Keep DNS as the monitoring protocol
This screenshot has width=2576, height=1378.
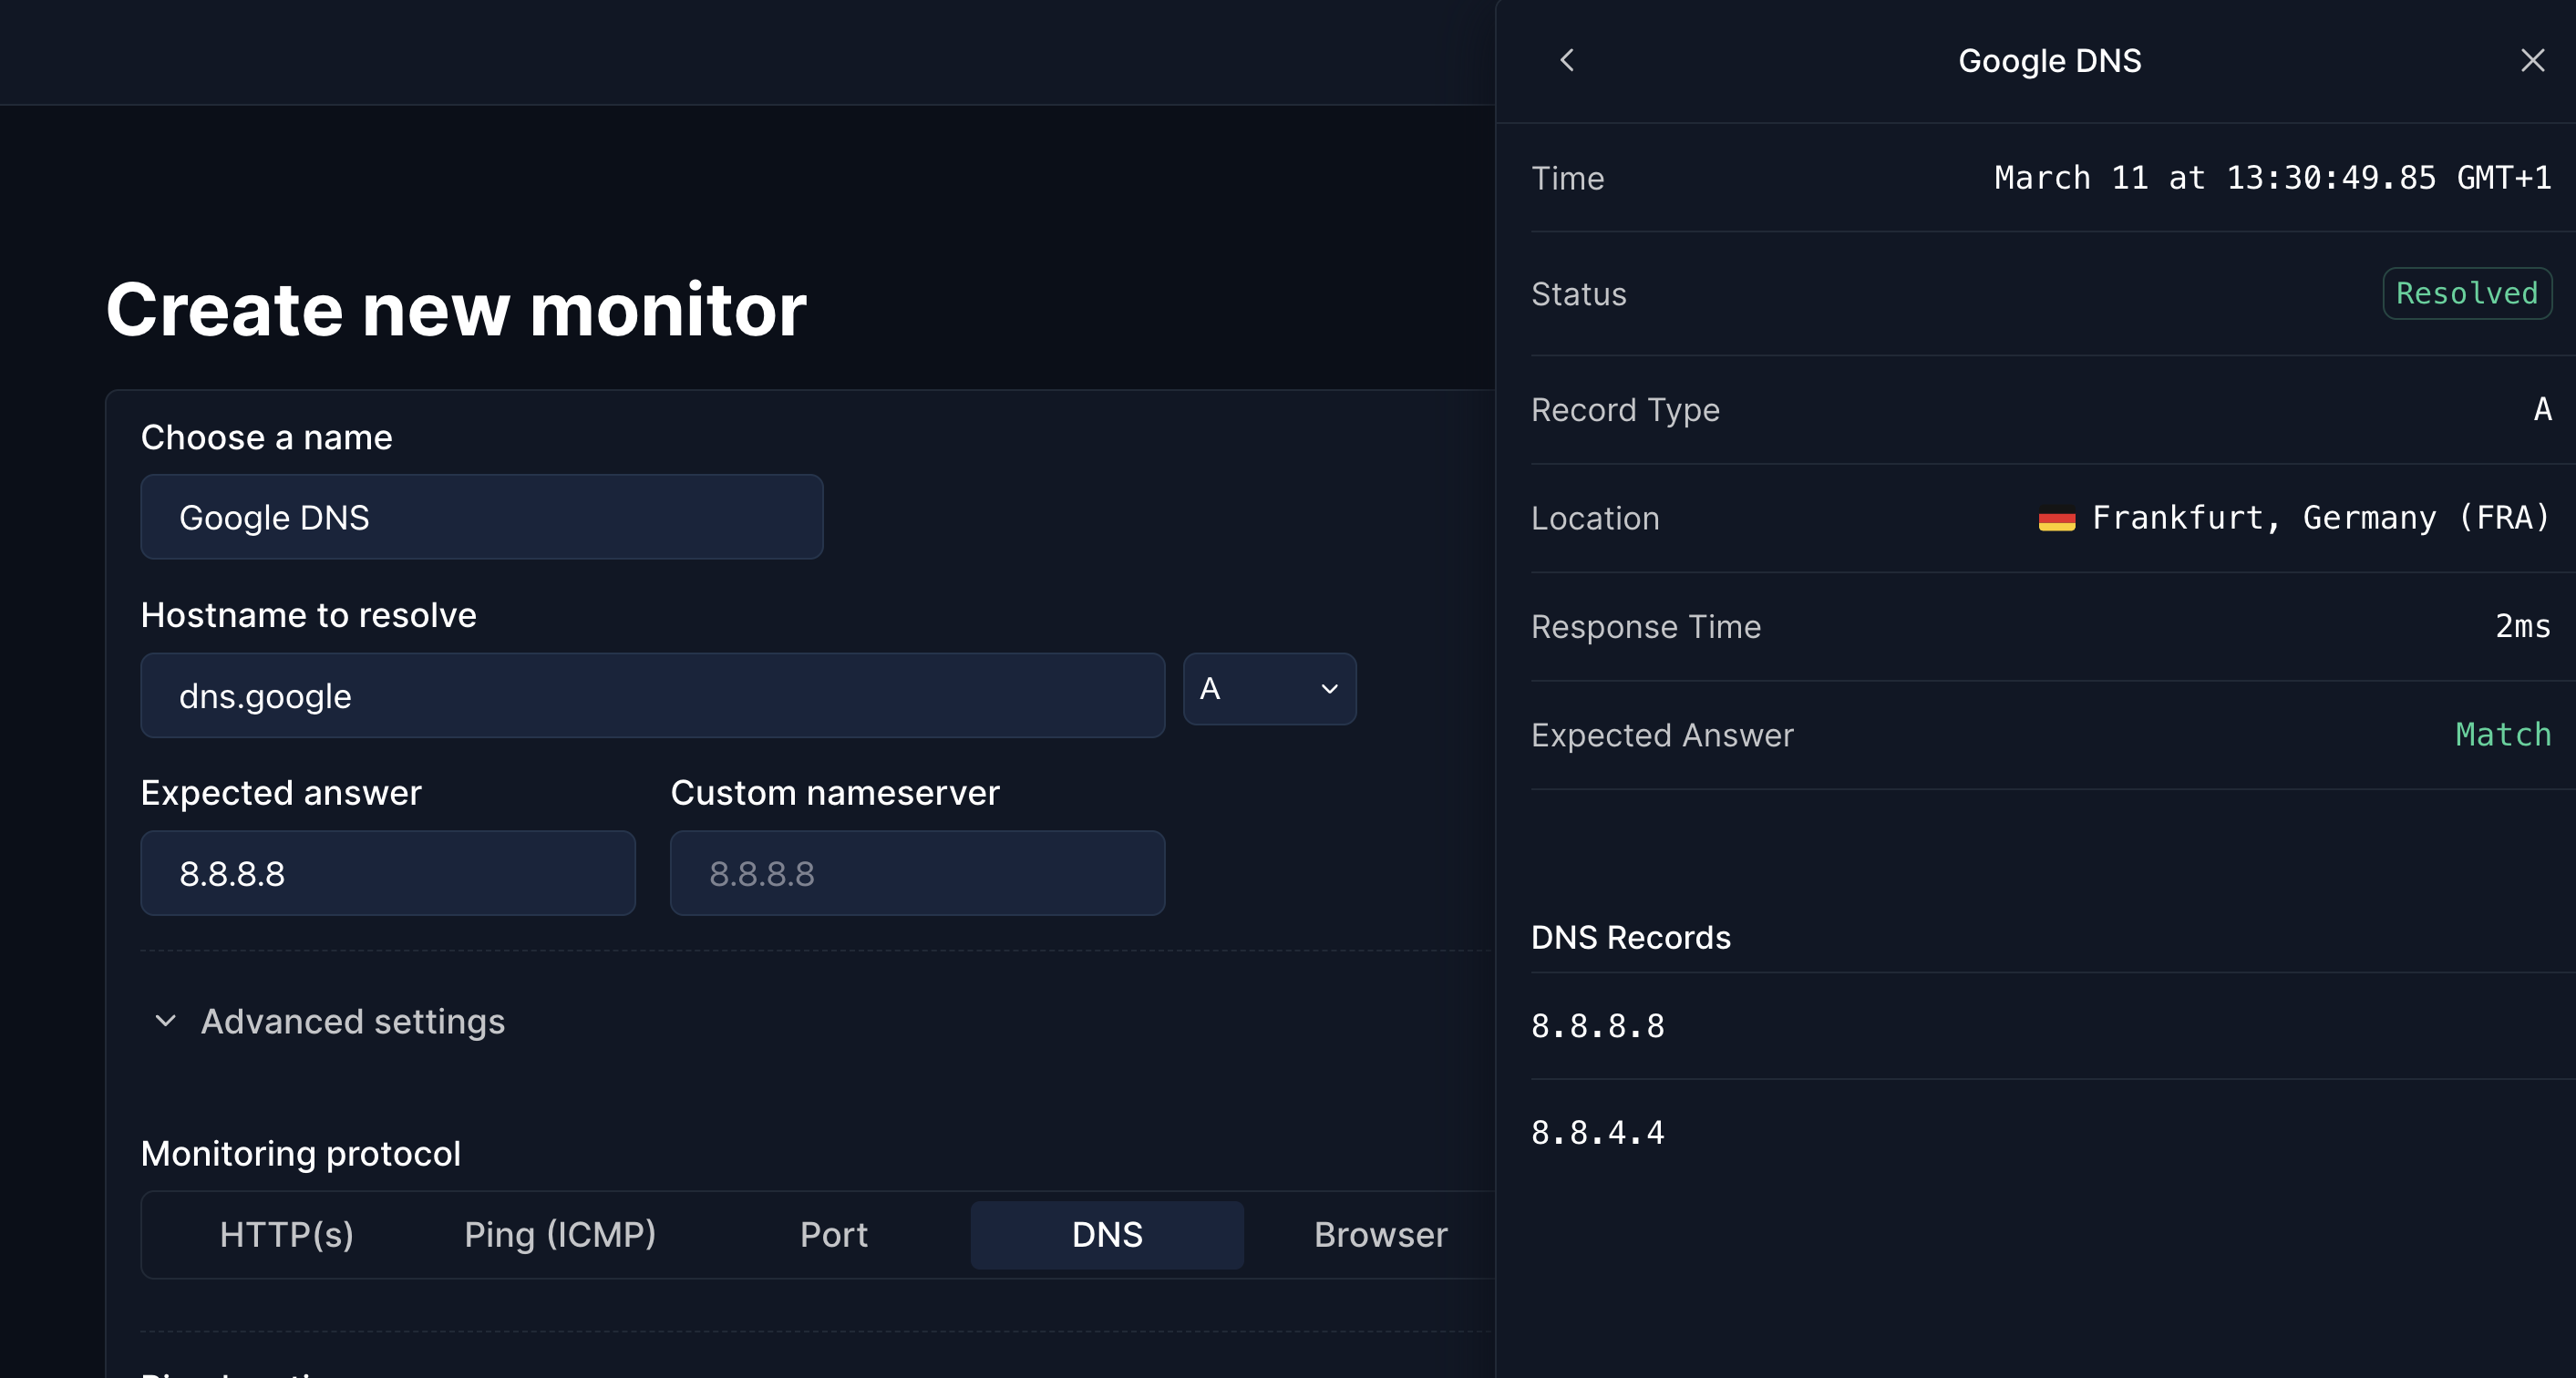(1106, 1235)
